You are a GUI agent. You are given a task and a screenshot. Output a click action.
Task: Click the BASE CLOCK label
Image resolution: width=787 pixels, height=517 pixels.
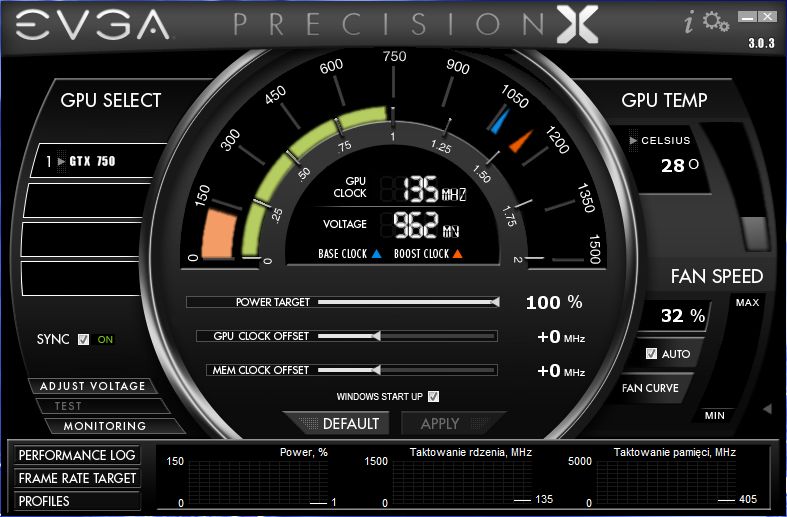pos(342,254)
